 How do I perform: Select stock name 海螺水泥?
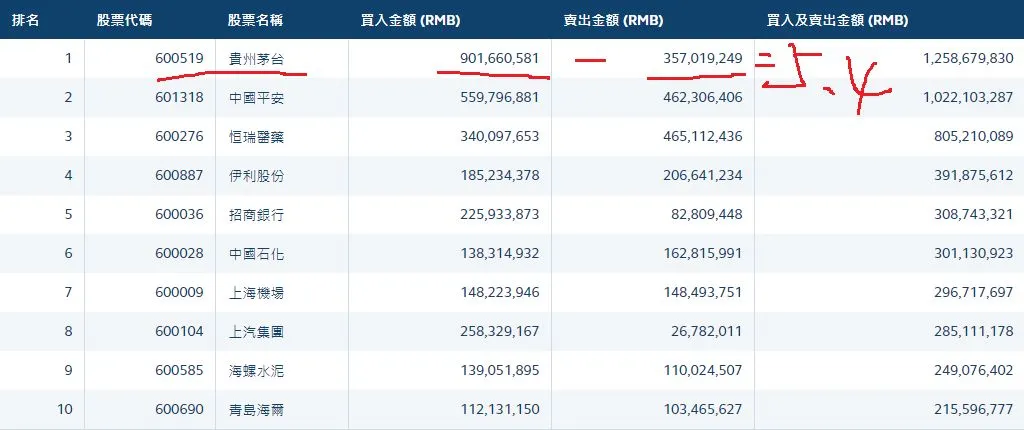(255, 371)
